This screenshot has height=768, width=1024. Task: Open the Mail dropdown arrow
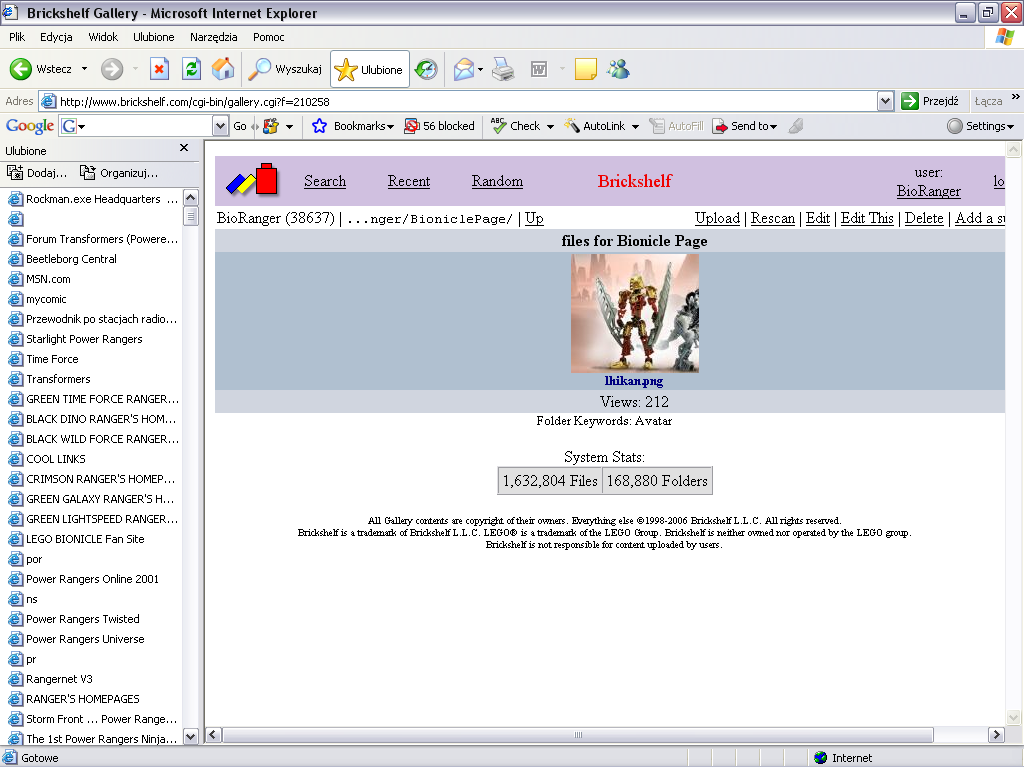pos(481,69)
